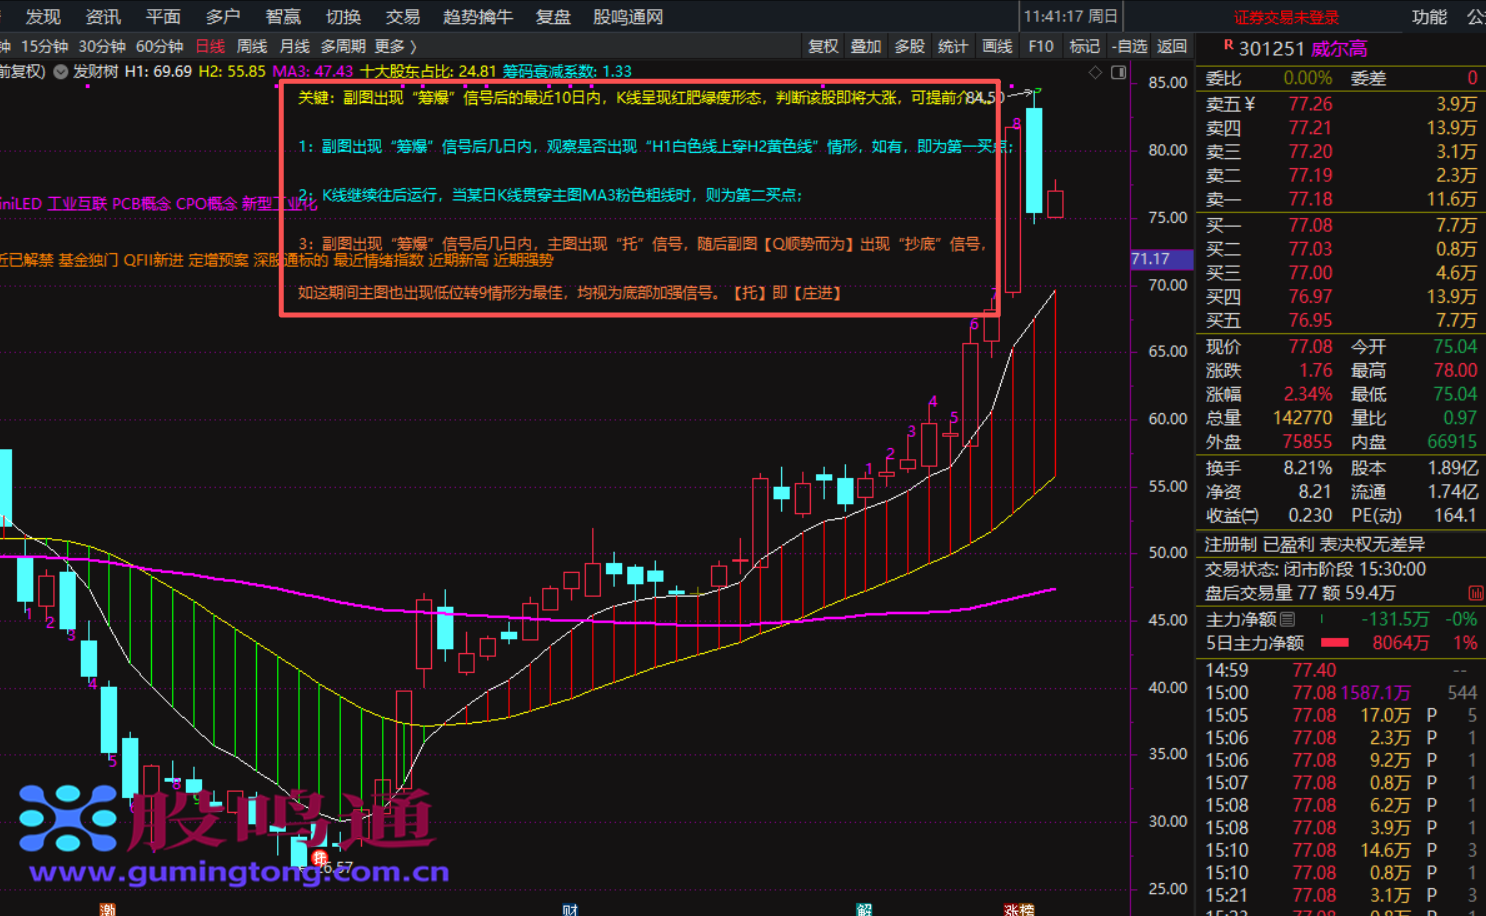Open the 主力净额 detail list icon
Viewport: 1486px width, 916px height.
(1287, 619)
